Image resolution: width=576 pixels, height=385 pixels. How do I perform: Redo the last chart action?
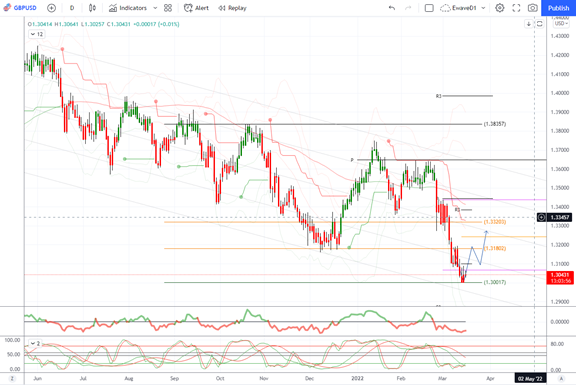tap(408, 8)
